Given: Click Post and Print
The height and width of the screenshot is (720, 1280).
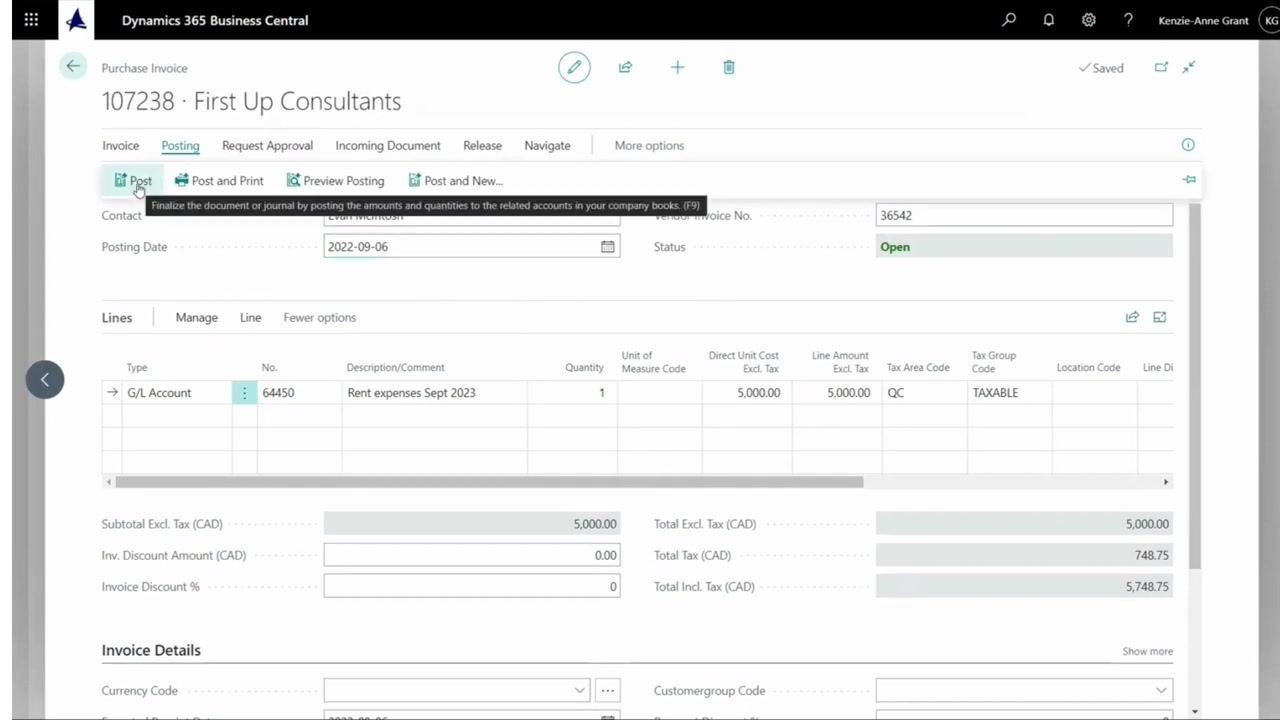Looking at the screenshot, I should pos(219,181).
